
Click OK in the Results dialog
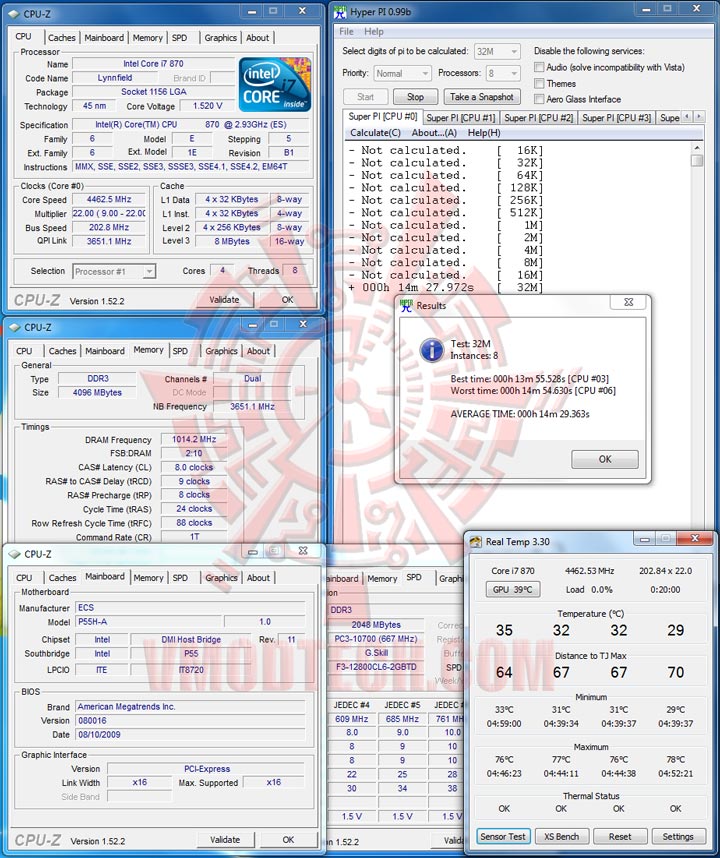click(605, 459)
